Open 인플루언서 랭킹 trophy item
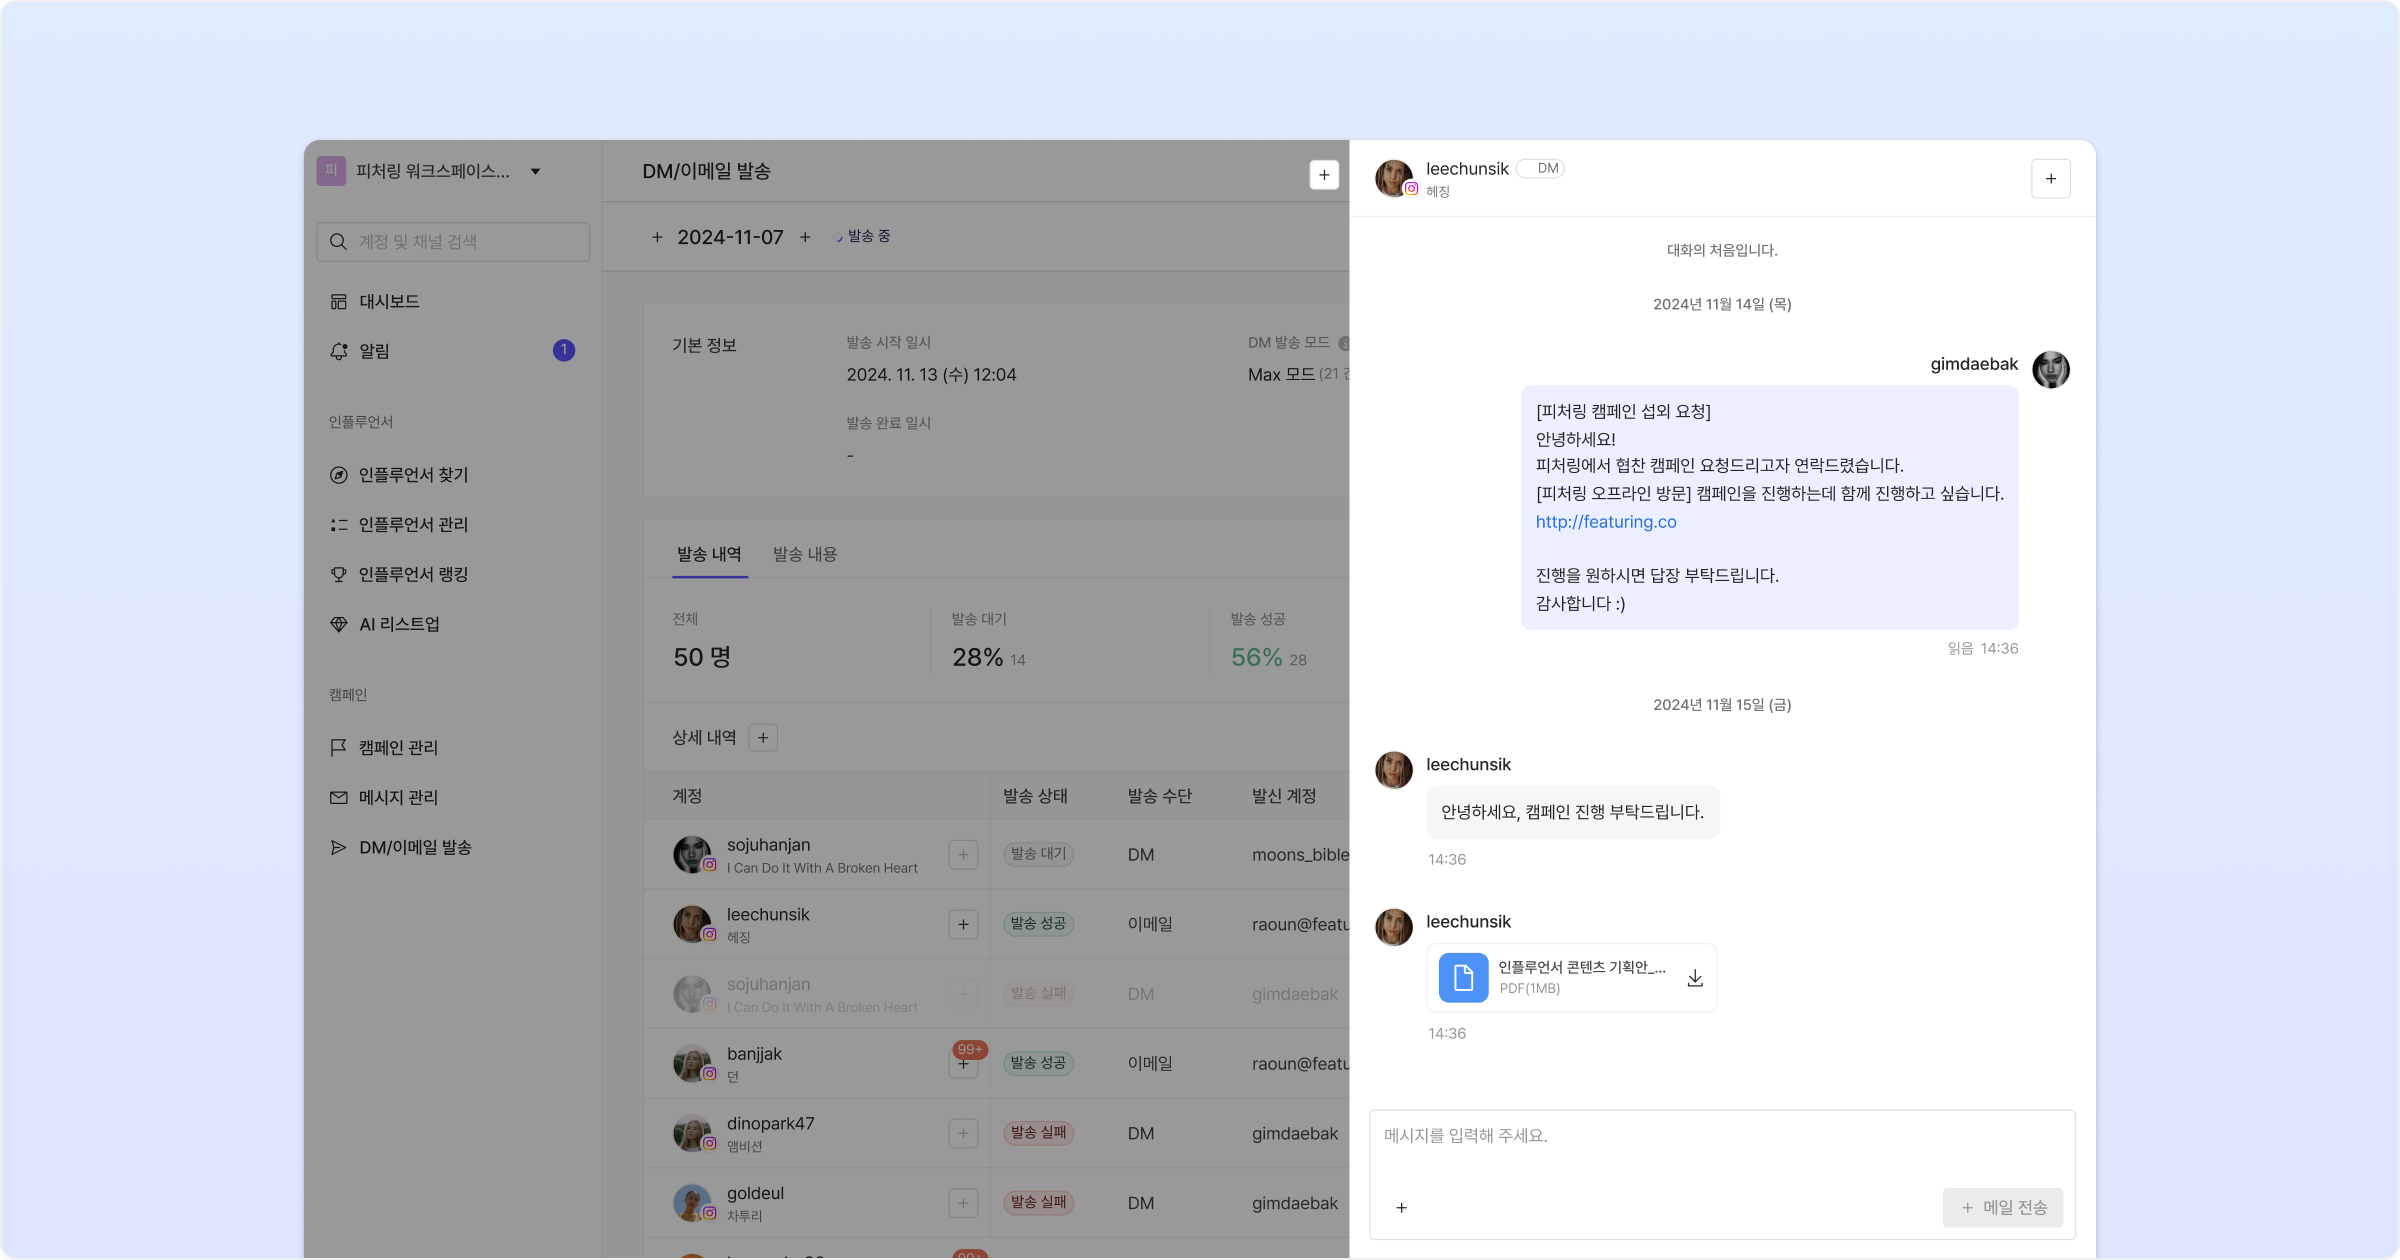This screenshot has width=2400, height=1260. click(x=412, y=574)
